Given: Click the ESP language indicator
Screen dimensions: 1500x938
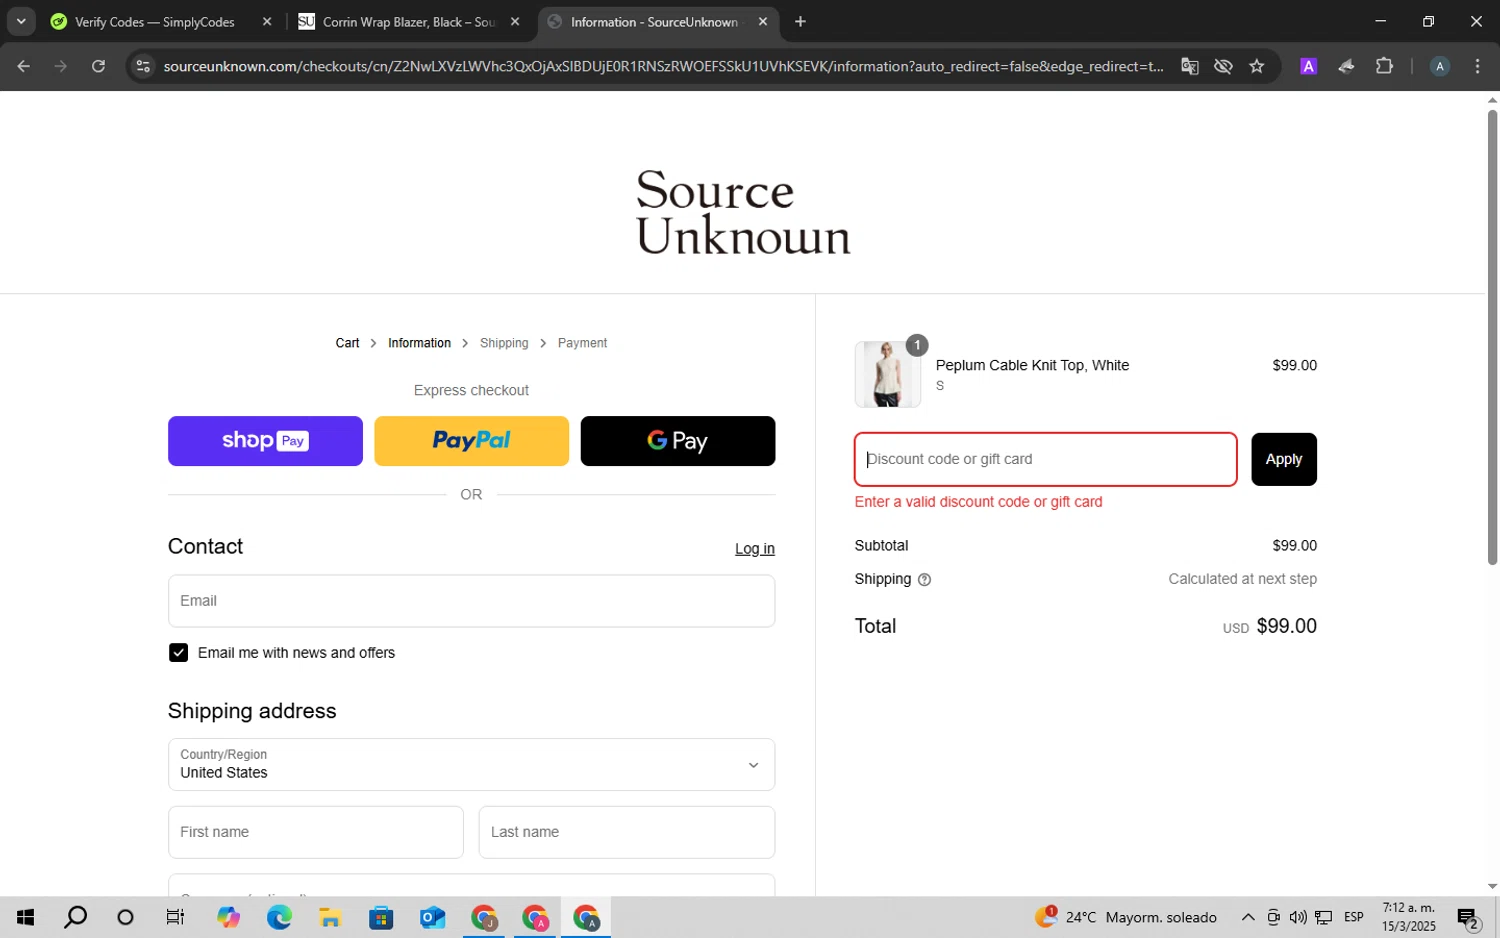Looking at the screenshot, I should [1354, 917].
